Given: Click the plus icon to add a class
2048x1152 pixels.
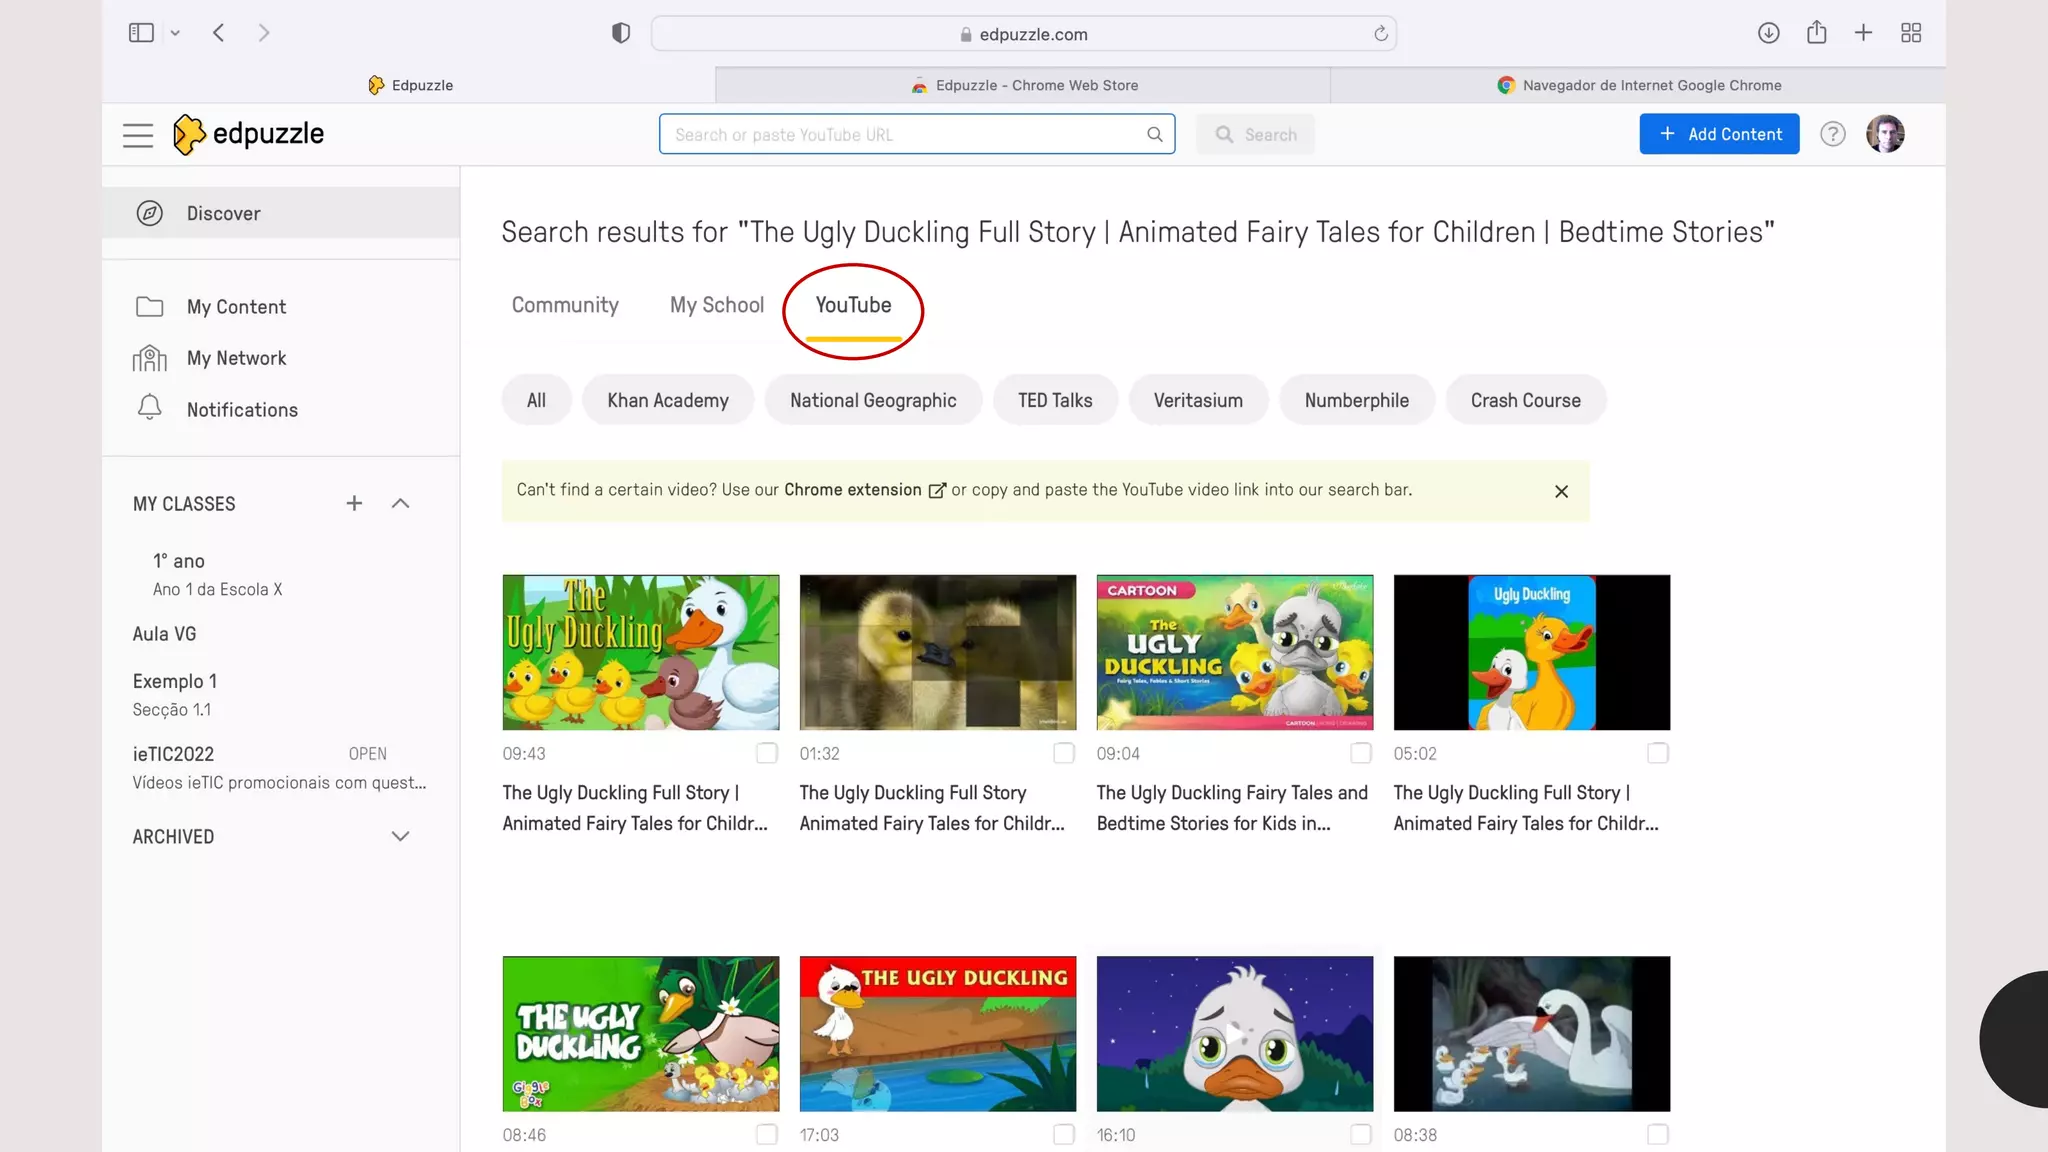Looking at the screenshot, I should pyautogui.click(x=354, y=503).
